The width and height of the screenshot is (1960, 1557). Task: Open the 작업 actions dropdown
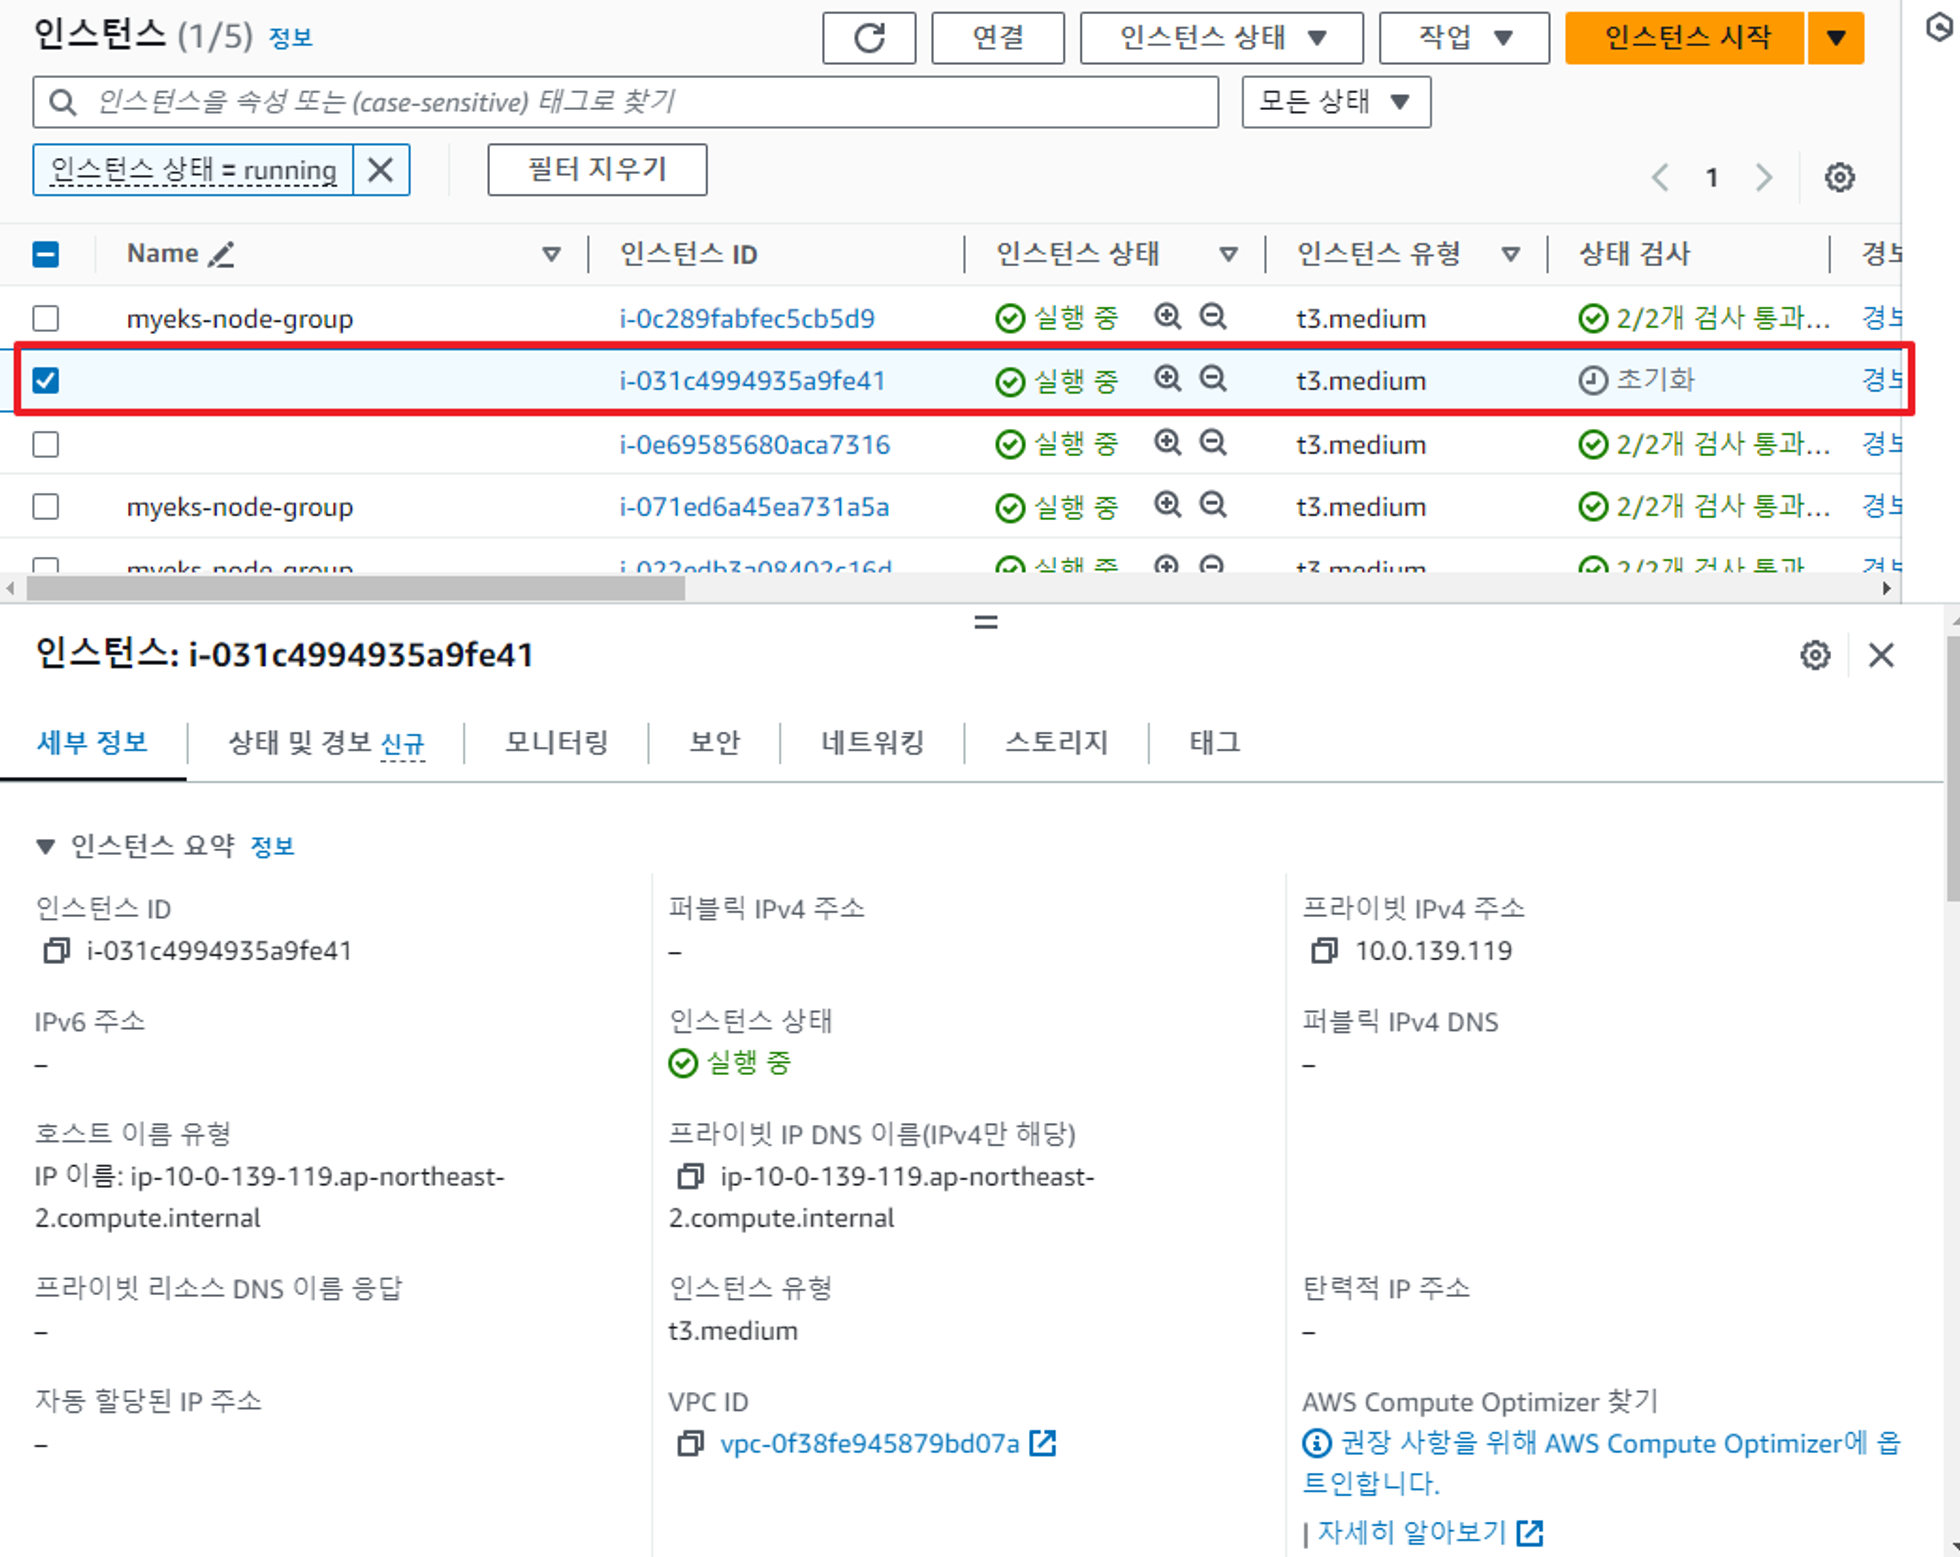tap(1463, 38)
